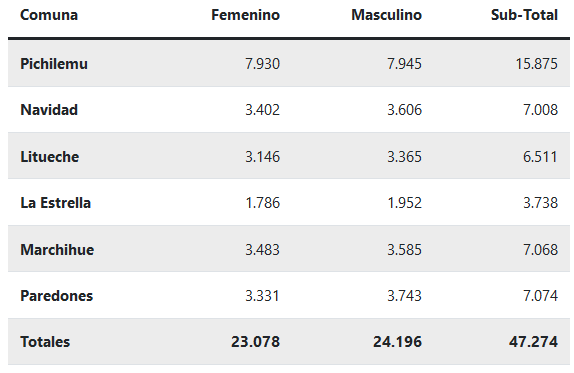Select the Pichilemu row label

pyautogui.click(x=54, y=64)
